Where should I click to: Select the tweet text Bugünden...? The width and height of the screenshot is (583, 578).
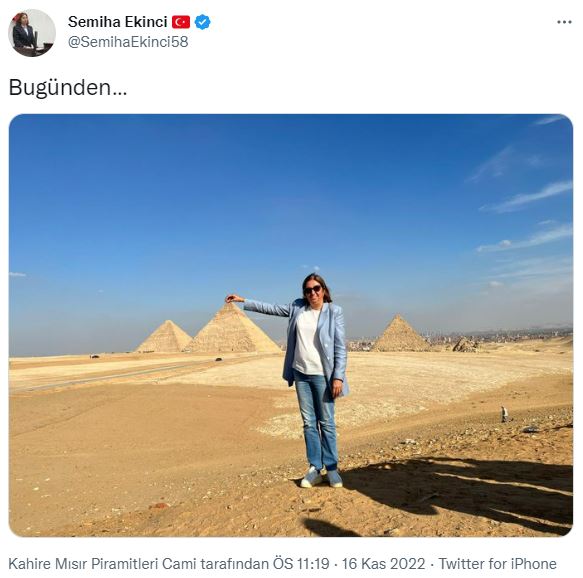[68, 88]
